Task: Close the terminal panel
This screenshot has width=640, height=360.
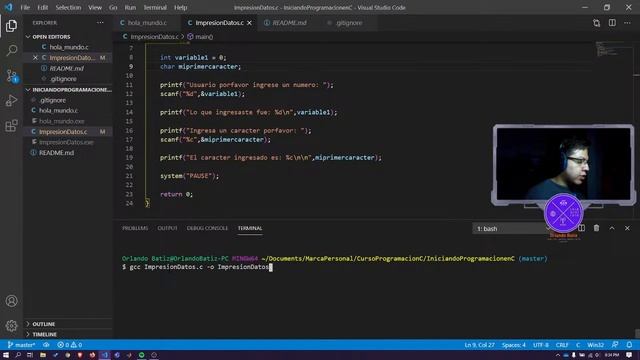Action: tap(627, 228)
